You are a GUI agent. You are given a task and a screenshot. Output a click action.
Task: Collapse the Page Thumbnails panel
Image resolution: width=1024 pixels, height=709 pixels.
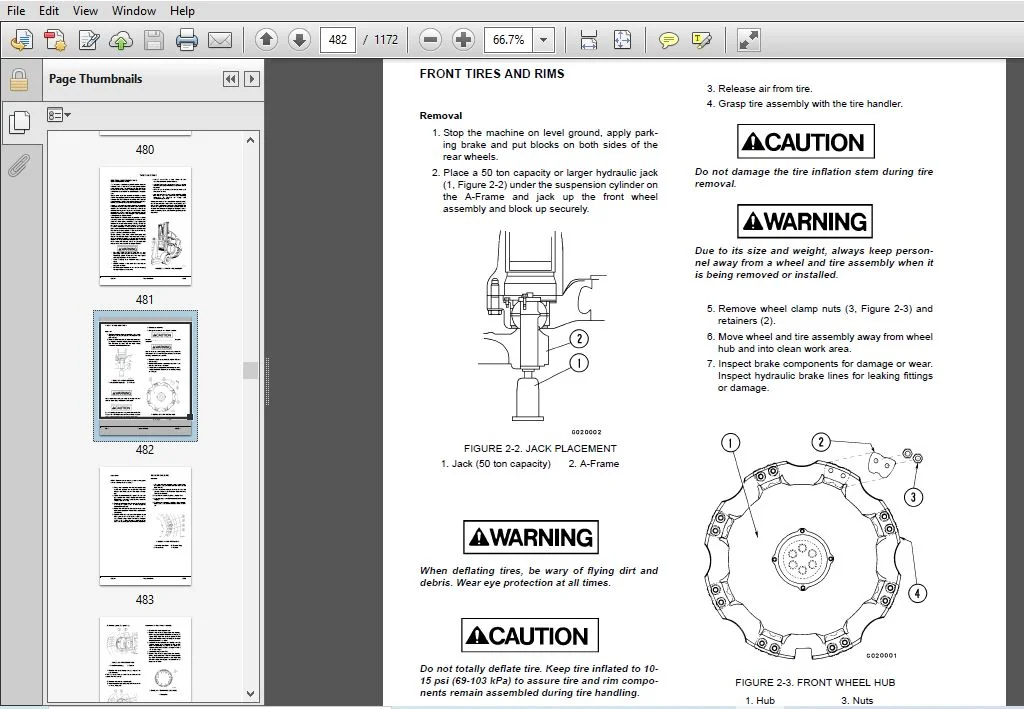click(231, 79)
